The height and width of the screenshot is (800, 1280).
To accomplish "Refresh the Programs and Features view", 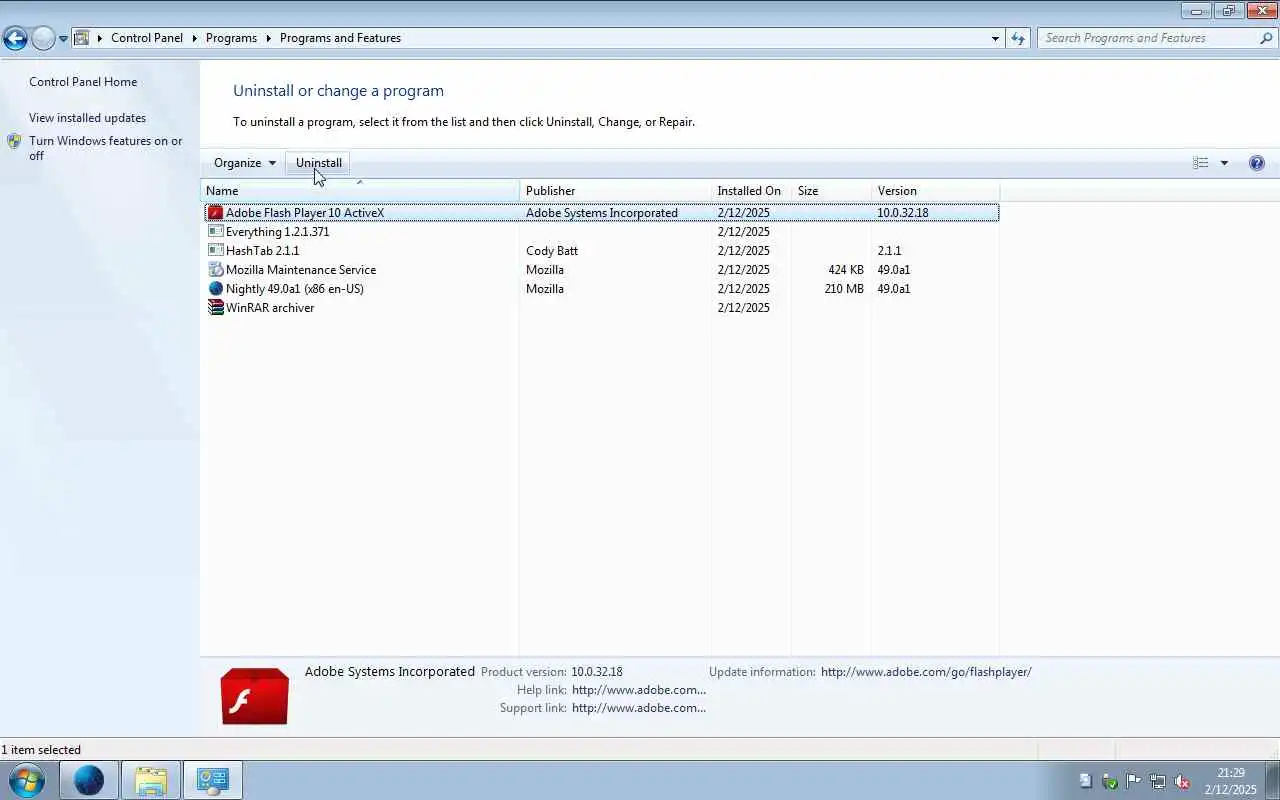I will (x=1018, y=38).
